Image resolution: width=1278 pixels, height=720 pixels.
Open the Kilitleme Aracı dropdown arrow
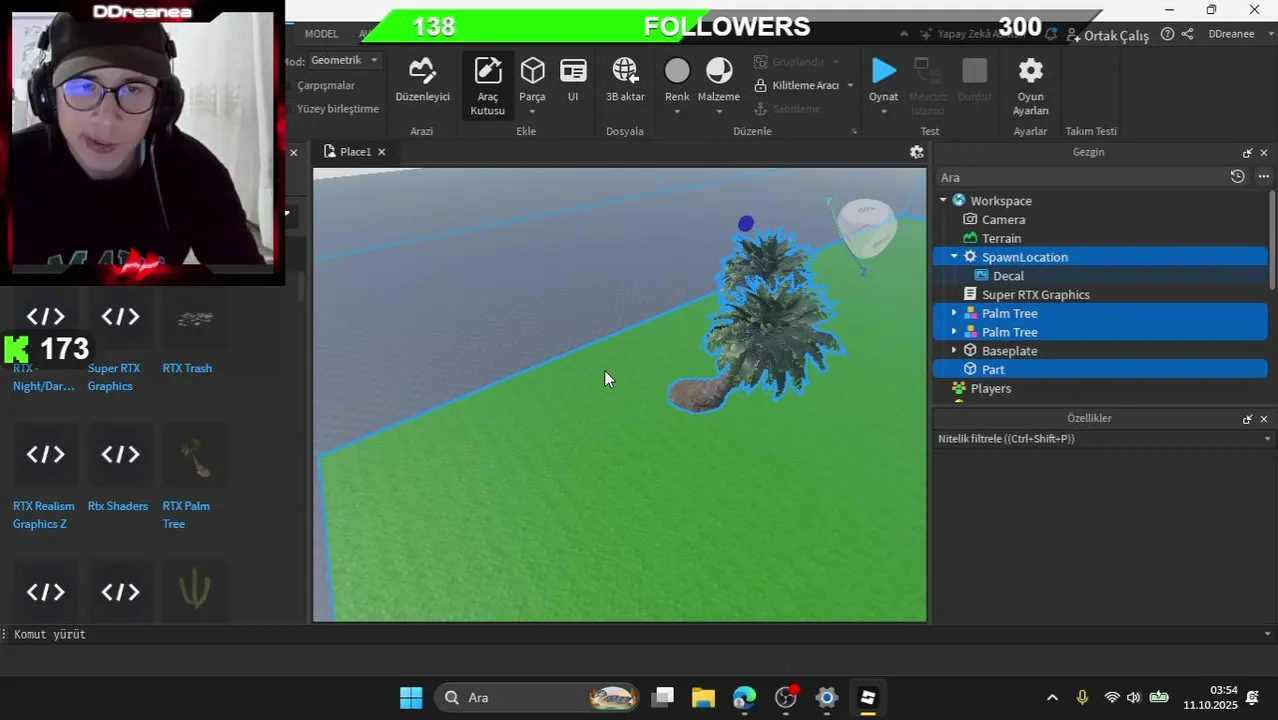click(850, 85)
